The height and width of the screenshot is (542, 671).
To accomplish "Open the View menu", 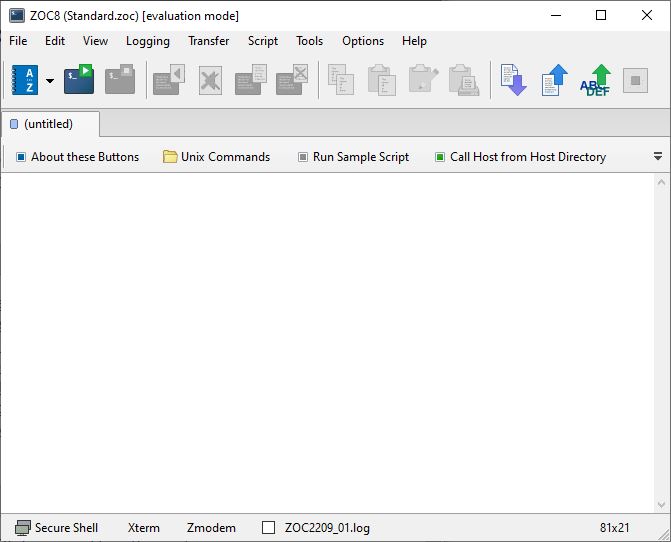I will (95, 41).
